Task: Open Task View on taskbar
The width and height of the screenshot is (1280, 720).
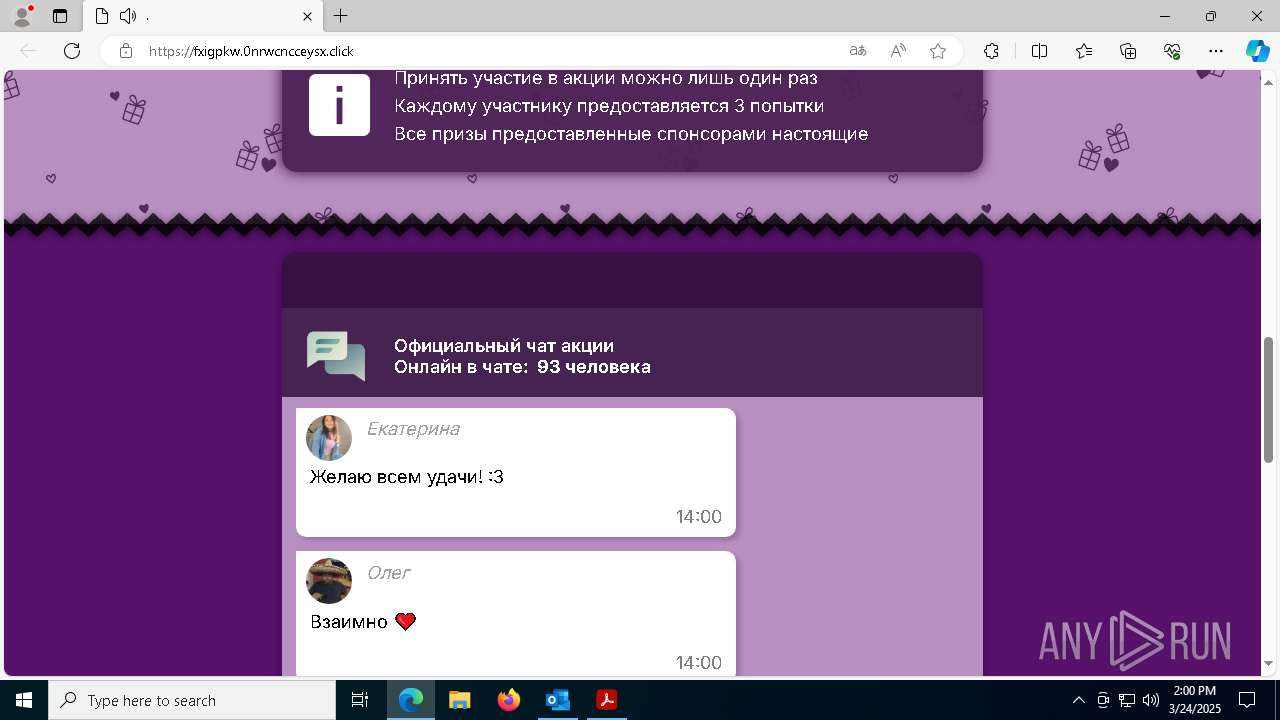Action: pyautogui.click(x=360, y=700)
